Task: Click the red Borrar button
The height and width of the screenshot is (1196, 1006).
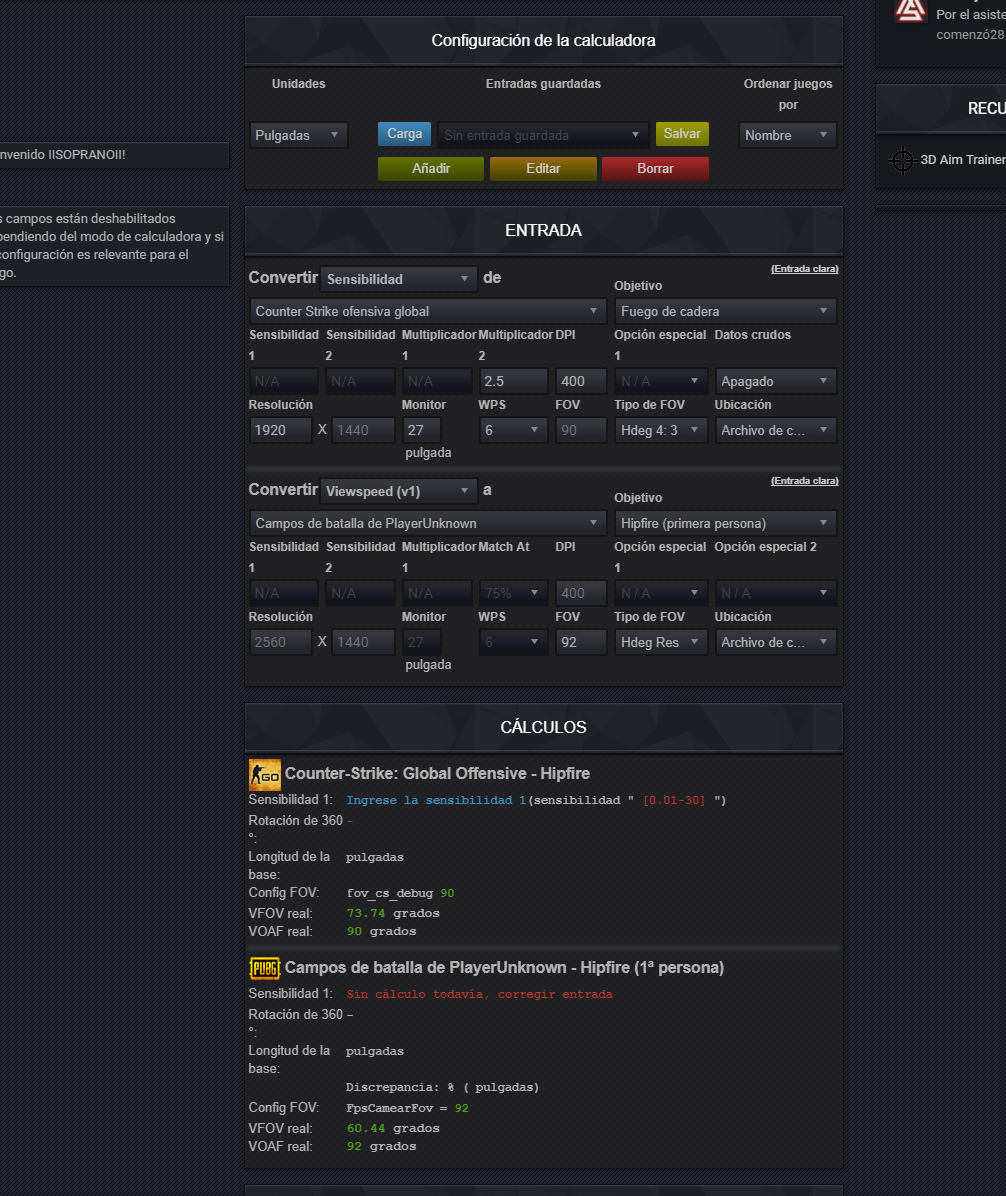Action: pos(655,169)
